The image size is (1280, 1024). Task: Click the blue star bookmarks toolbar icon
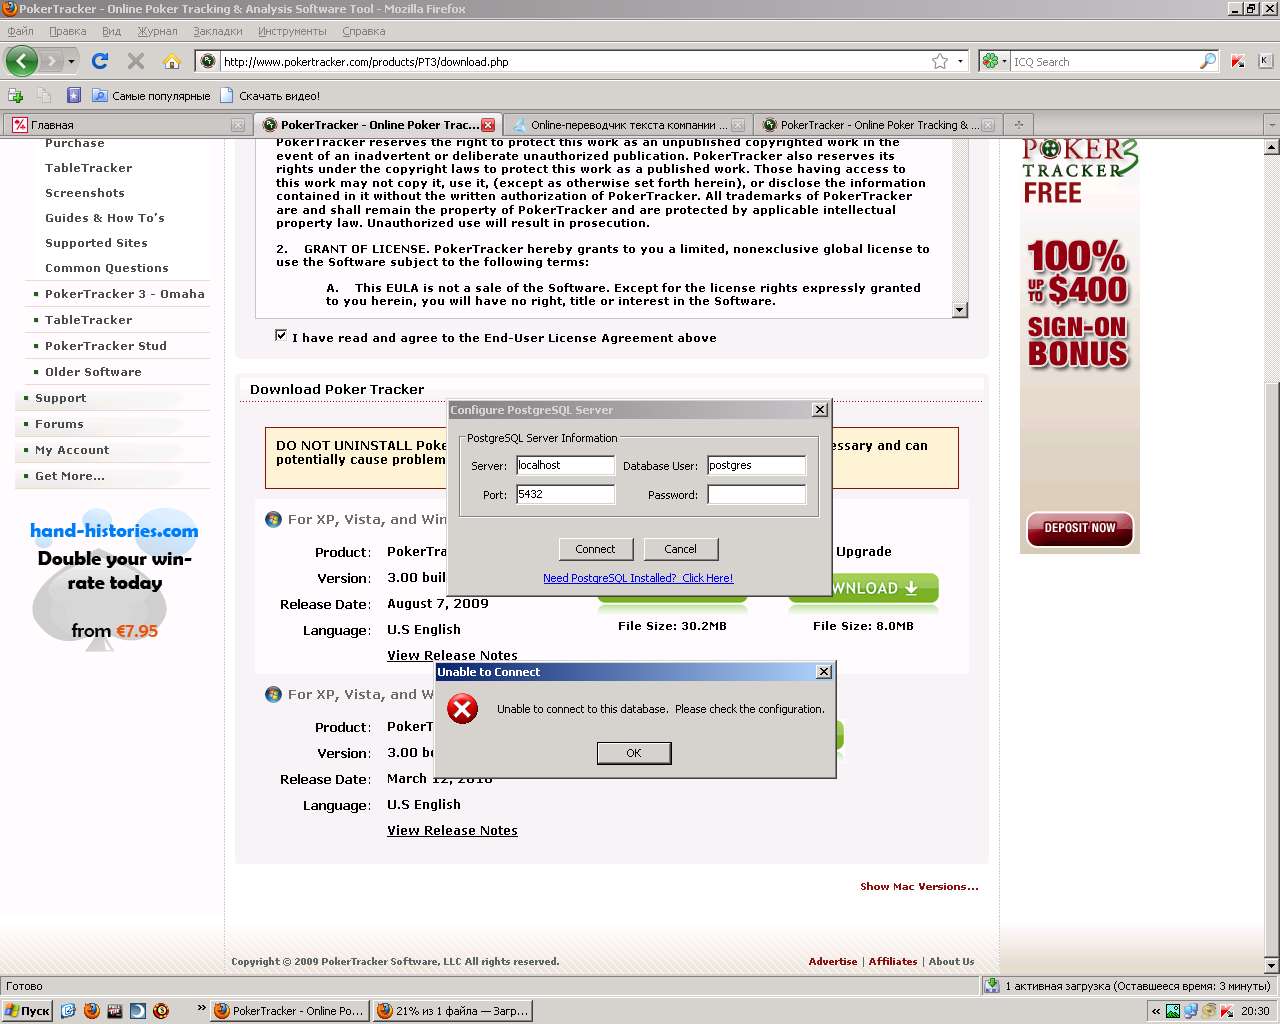(74, 95)
